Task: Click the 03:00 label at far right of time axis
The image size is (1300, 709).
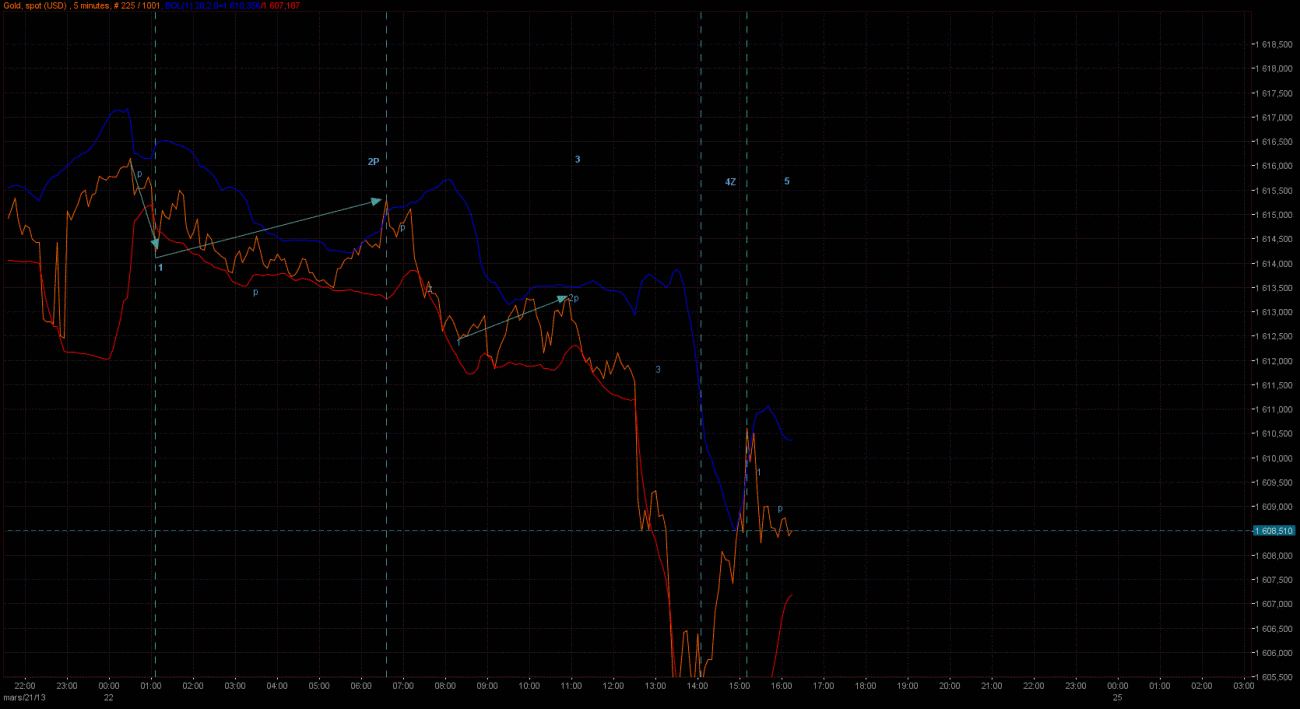Action: (x=1243, y=687)
